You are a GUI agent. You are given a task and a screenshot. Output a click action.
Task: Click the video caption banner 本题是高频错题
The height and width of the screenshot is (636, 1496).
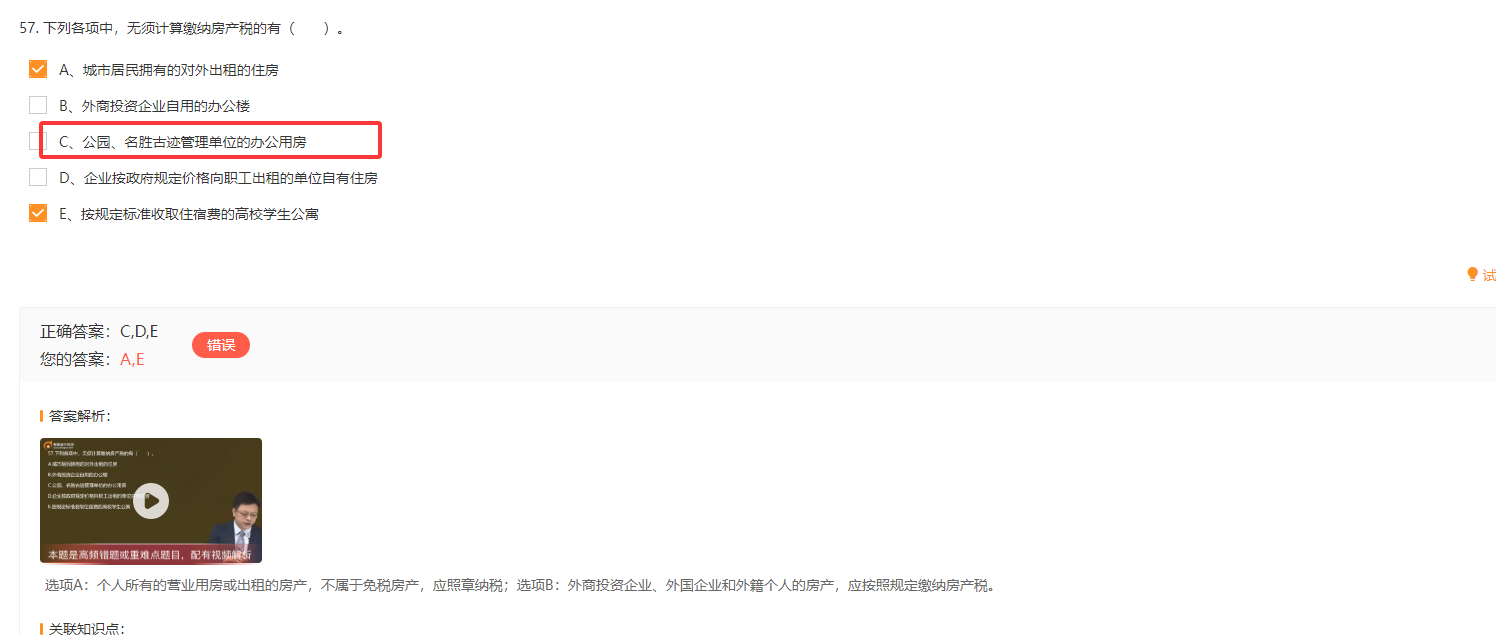(x=151, y=553)
